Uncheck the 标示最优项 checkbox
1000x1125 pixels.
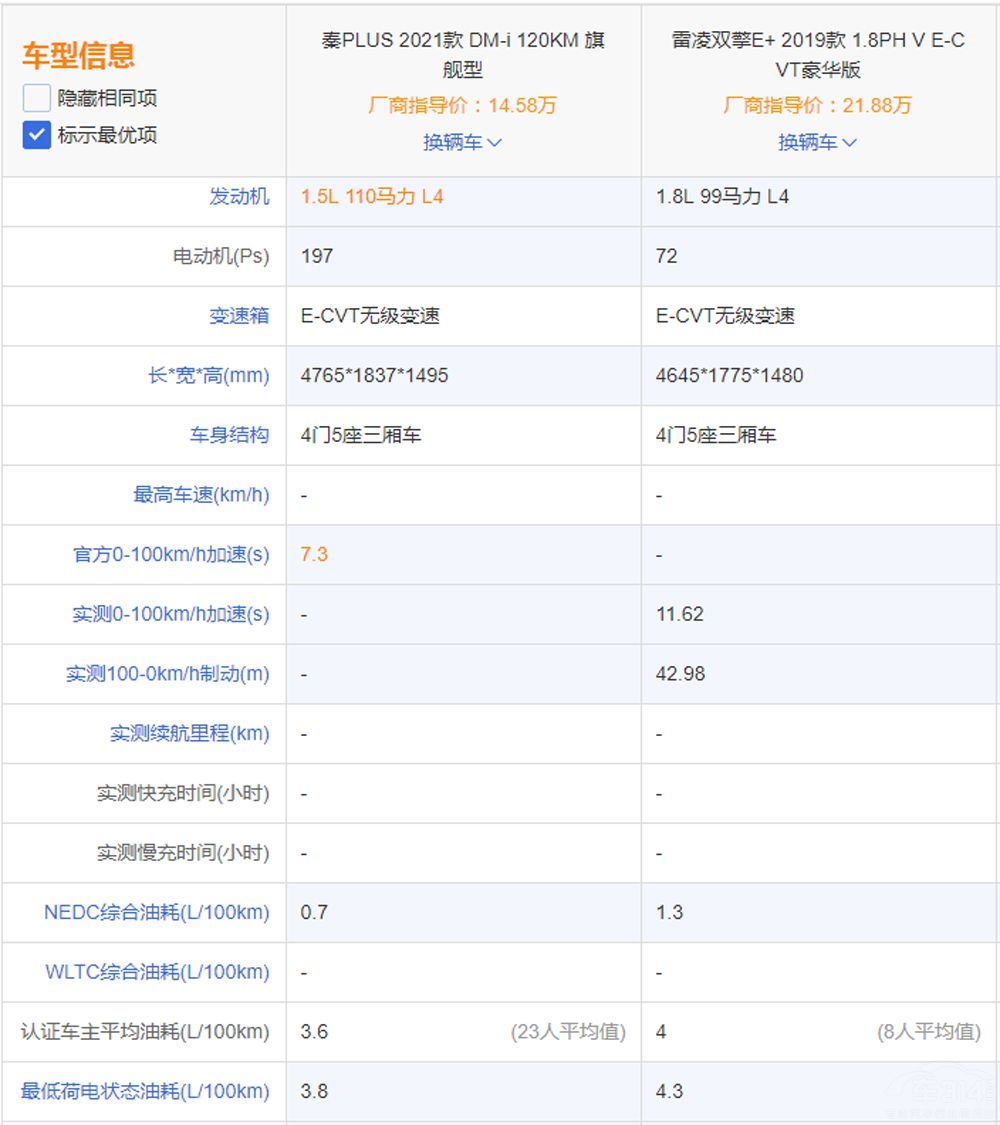tap(37, 135)
